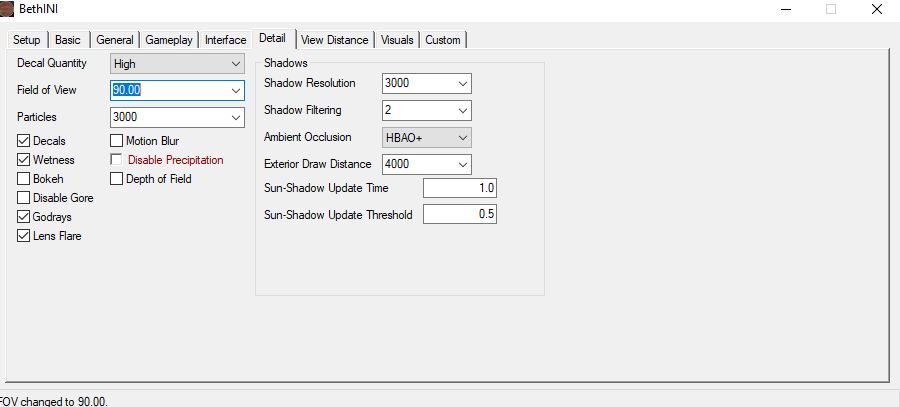Expand the Exterior Draw Distance dropdown
The height and width of the screenshot is (407, 900).
pyautogui.click(x=463, y=164)
